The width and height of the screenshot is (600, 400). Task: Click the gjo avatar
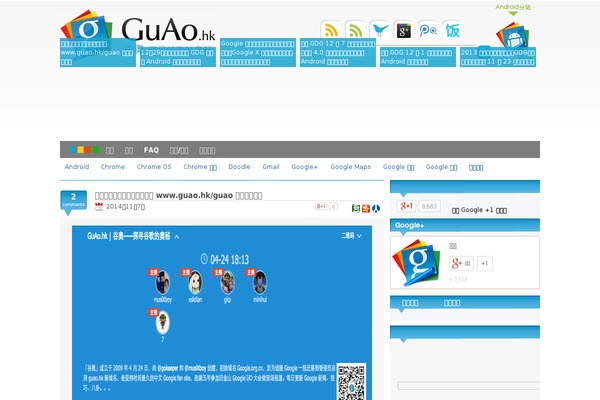[228, 282]
